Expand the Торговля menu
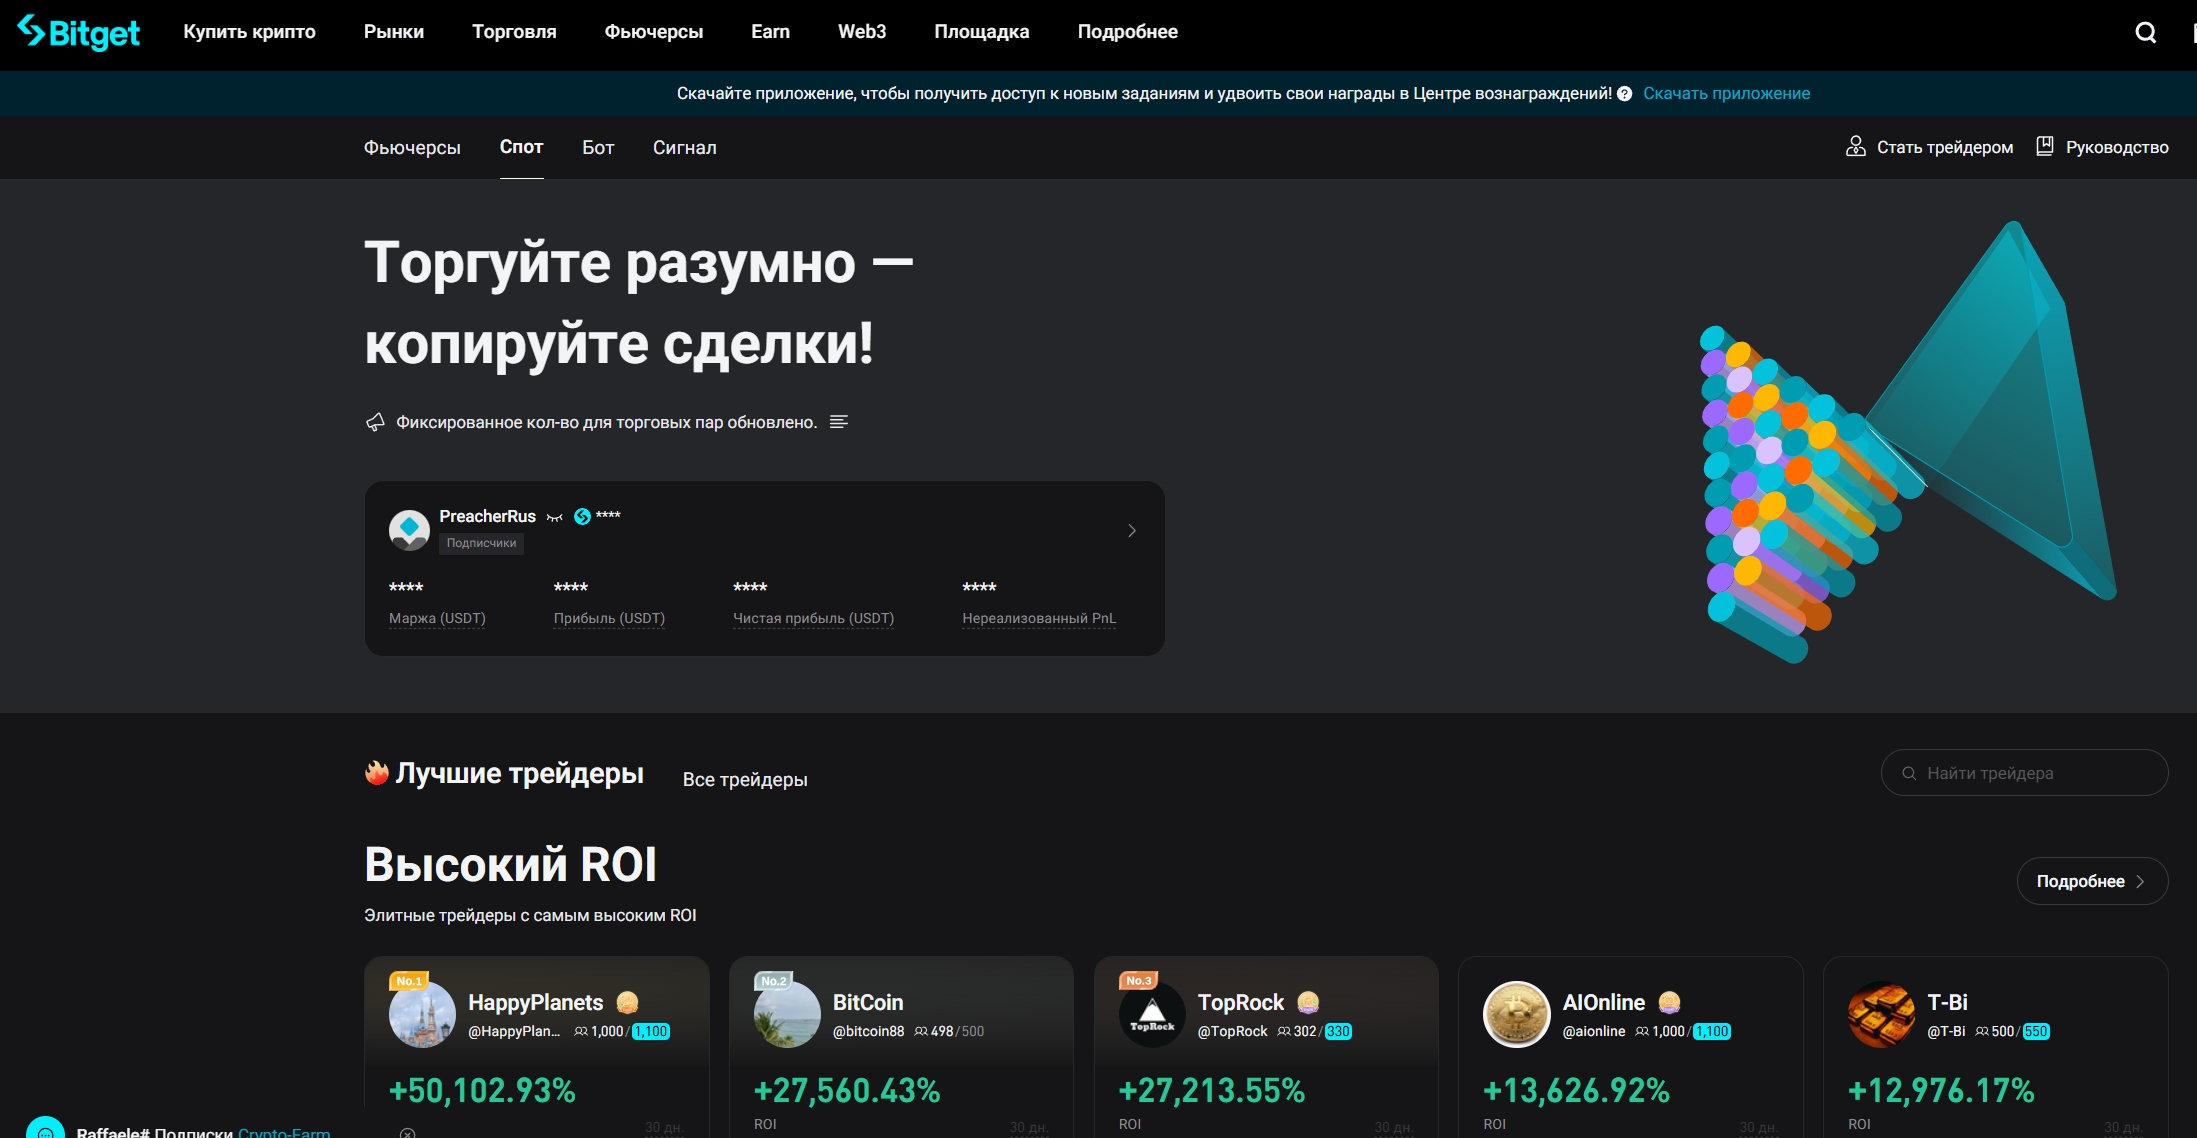The width and height of the screenshot is (2197, 1138). point(514,32)
